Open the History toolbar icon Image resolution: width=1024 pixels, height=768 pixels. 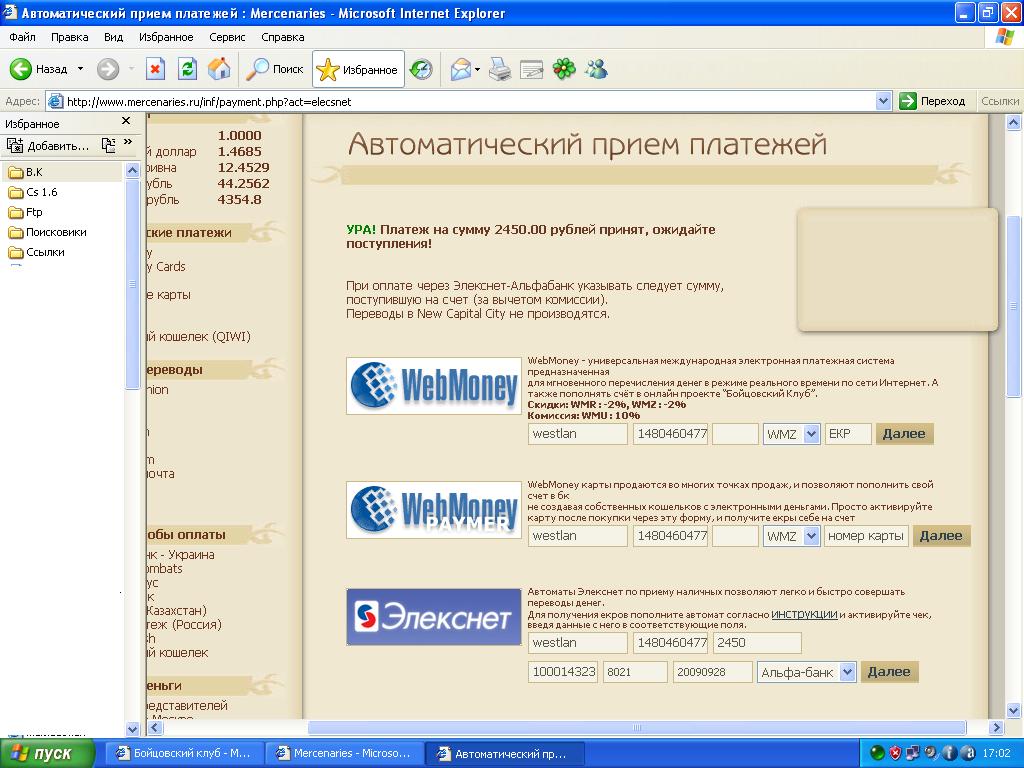click(x=422, y=69)
